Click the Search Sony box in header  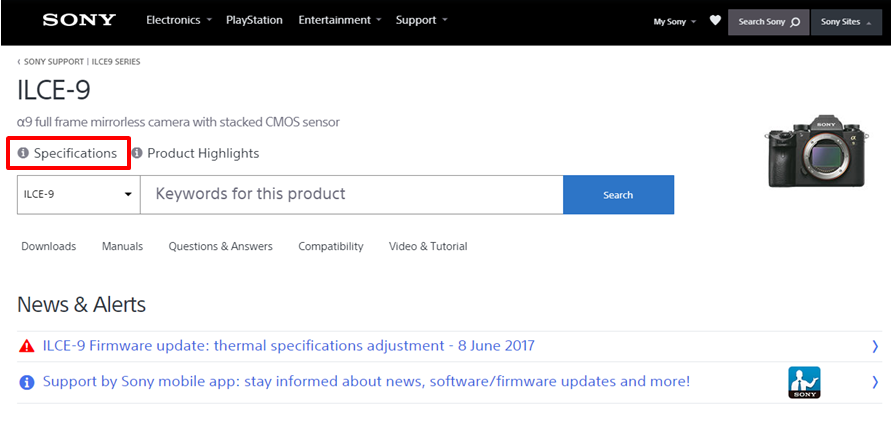click(x=768, y=21)
